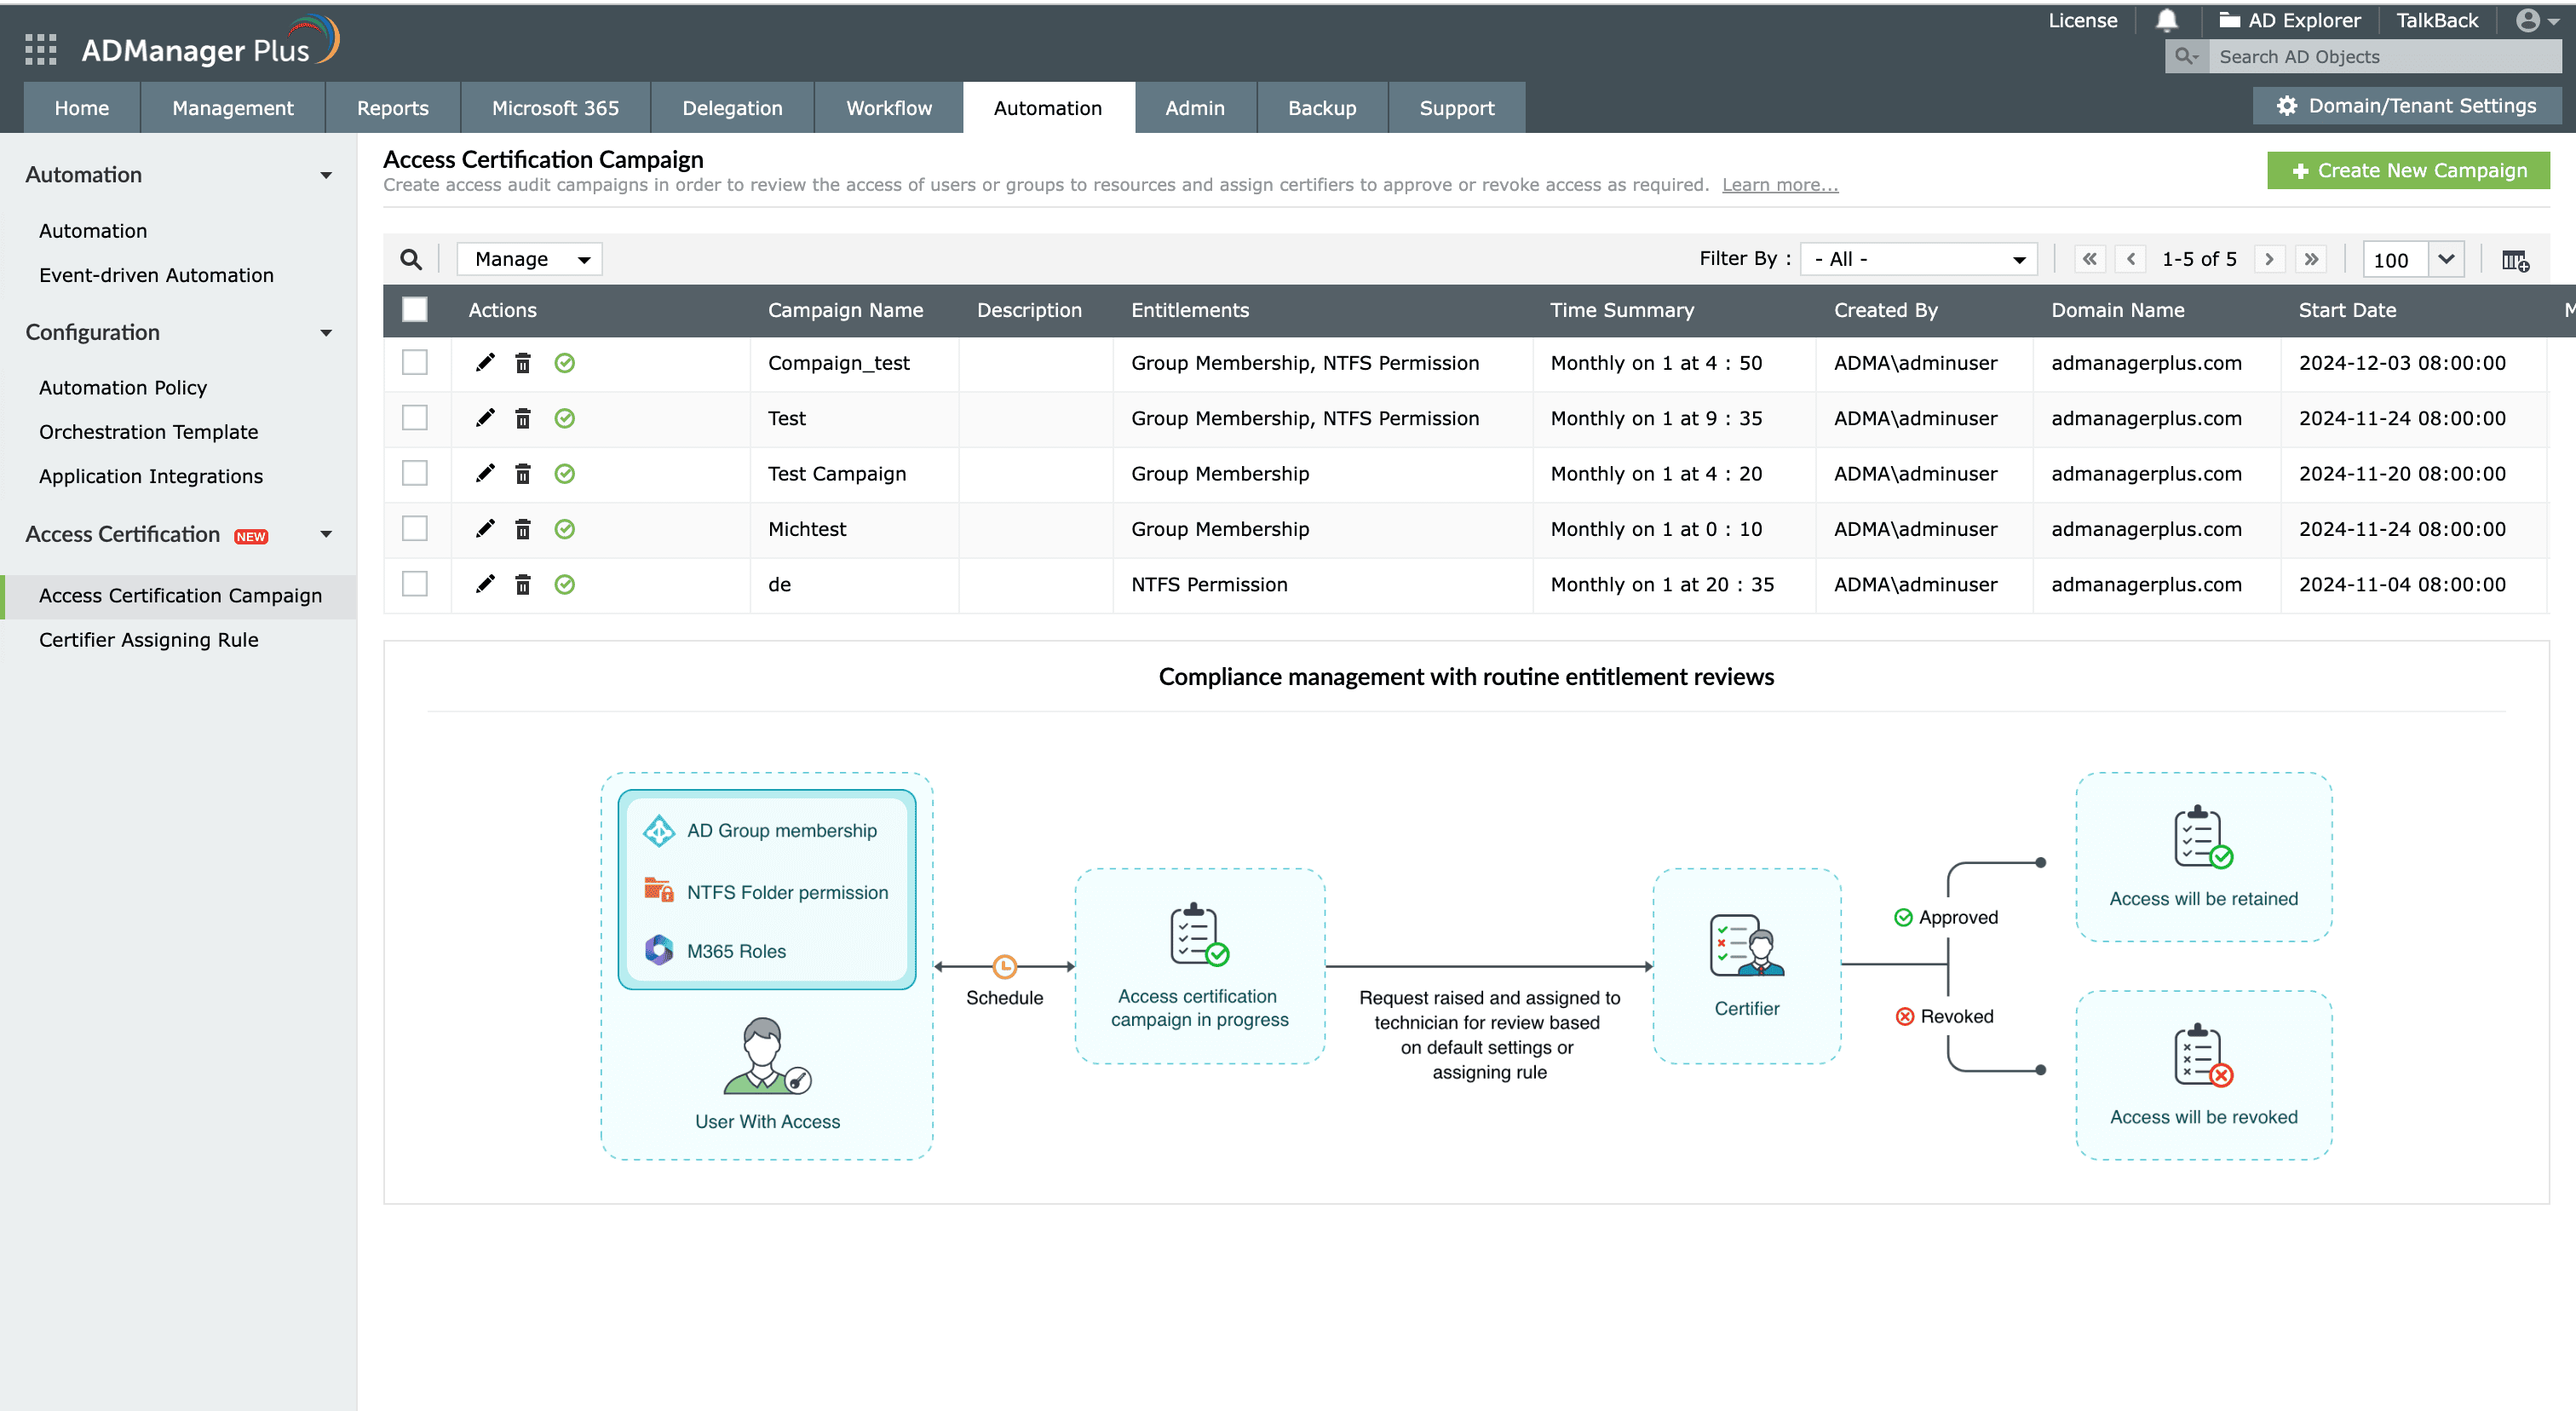Open the Reports tab
Image resolution: width=2576 pixels, height=1411 pixels.
click(392, 108)
